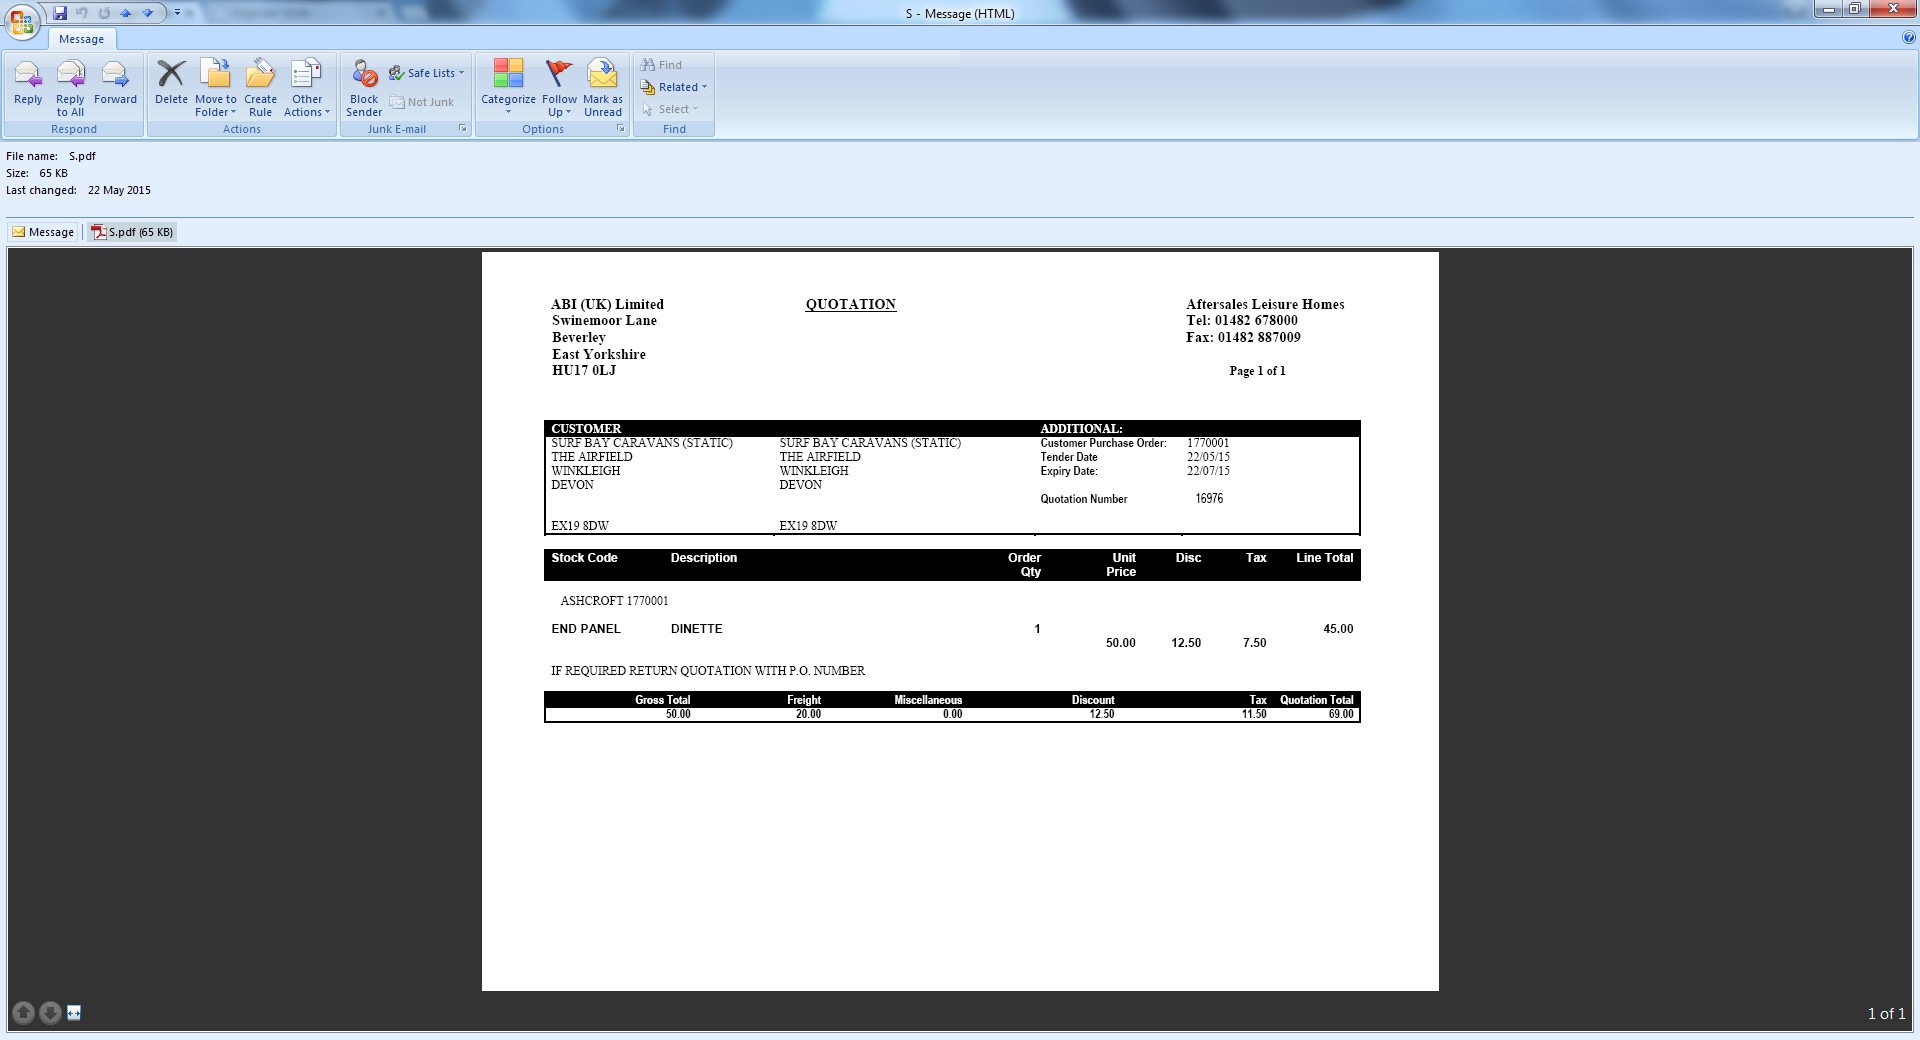The height and width of the screenshot is (1040, 1920).
Task: Block the sender of this email
Action: pyautogui.click(x=364, y=88)
